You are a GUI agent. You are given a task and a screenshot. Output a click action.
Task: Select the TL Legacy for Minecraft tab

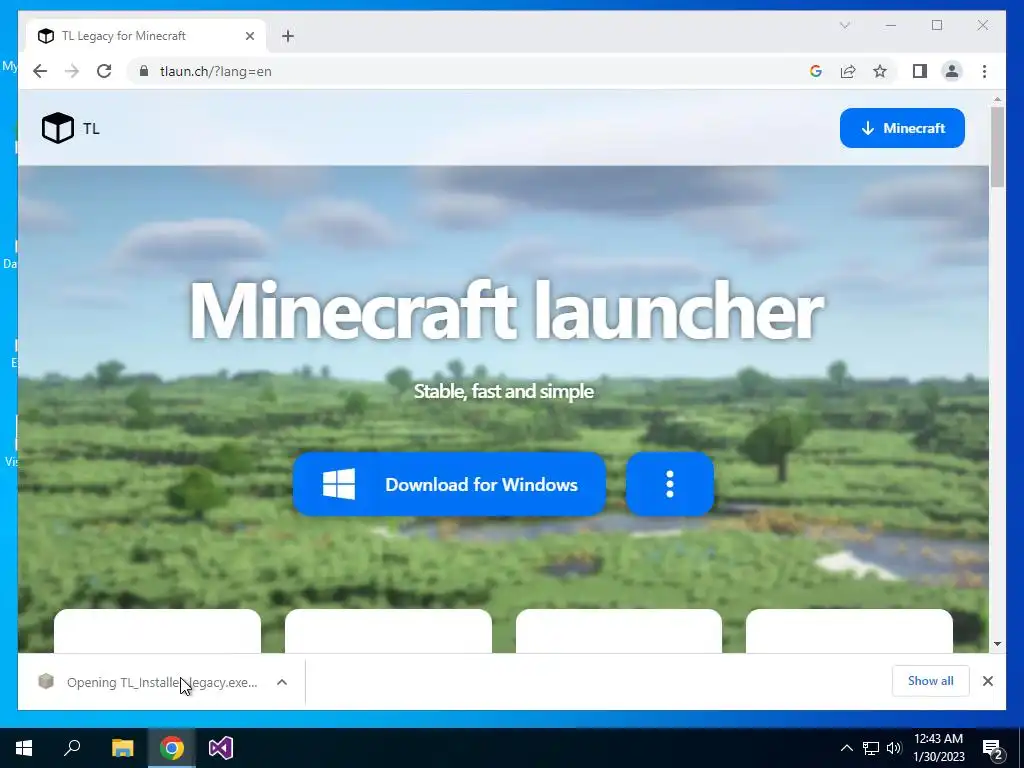pyautogui.click(x=146, y=36)
